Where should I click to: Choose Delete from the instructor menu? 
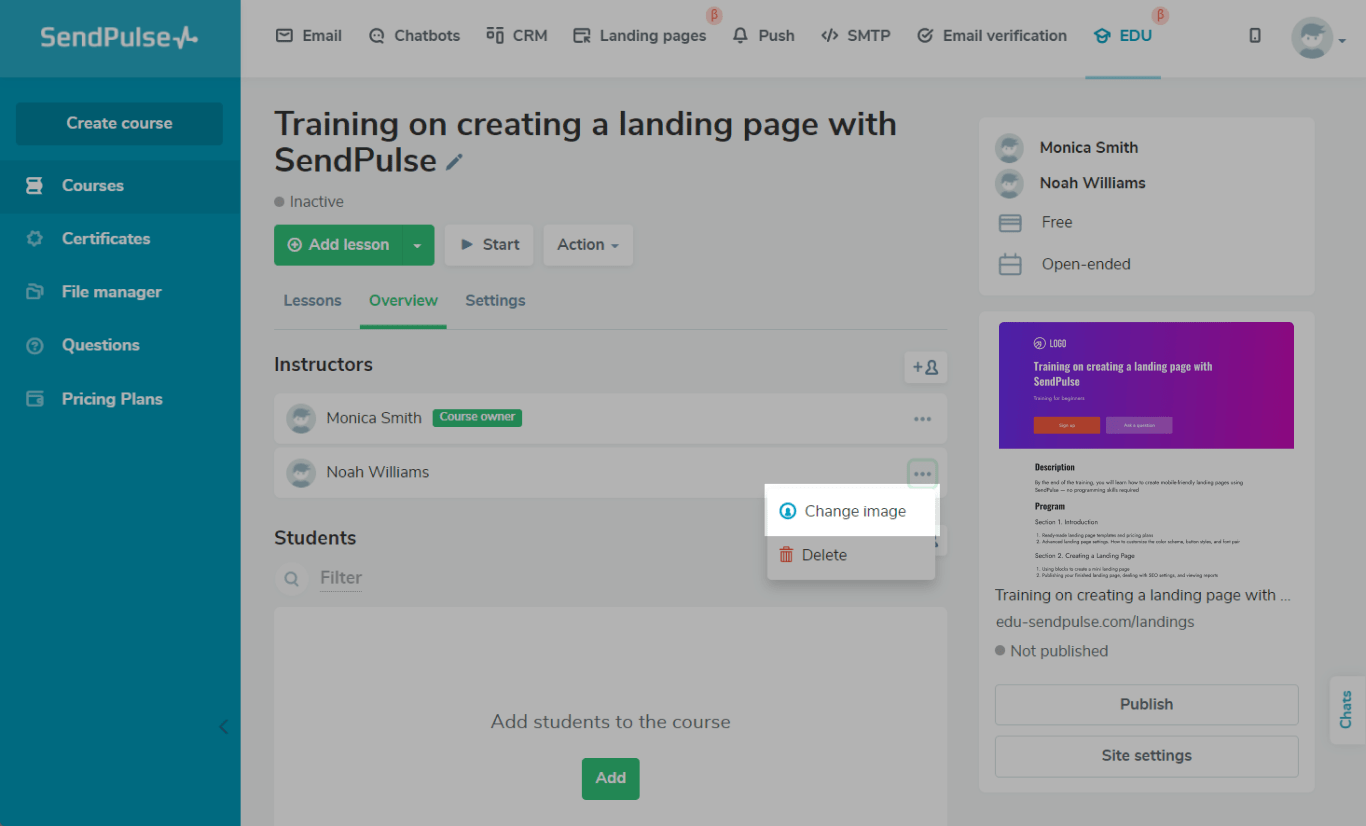click(x=824, y=555)
